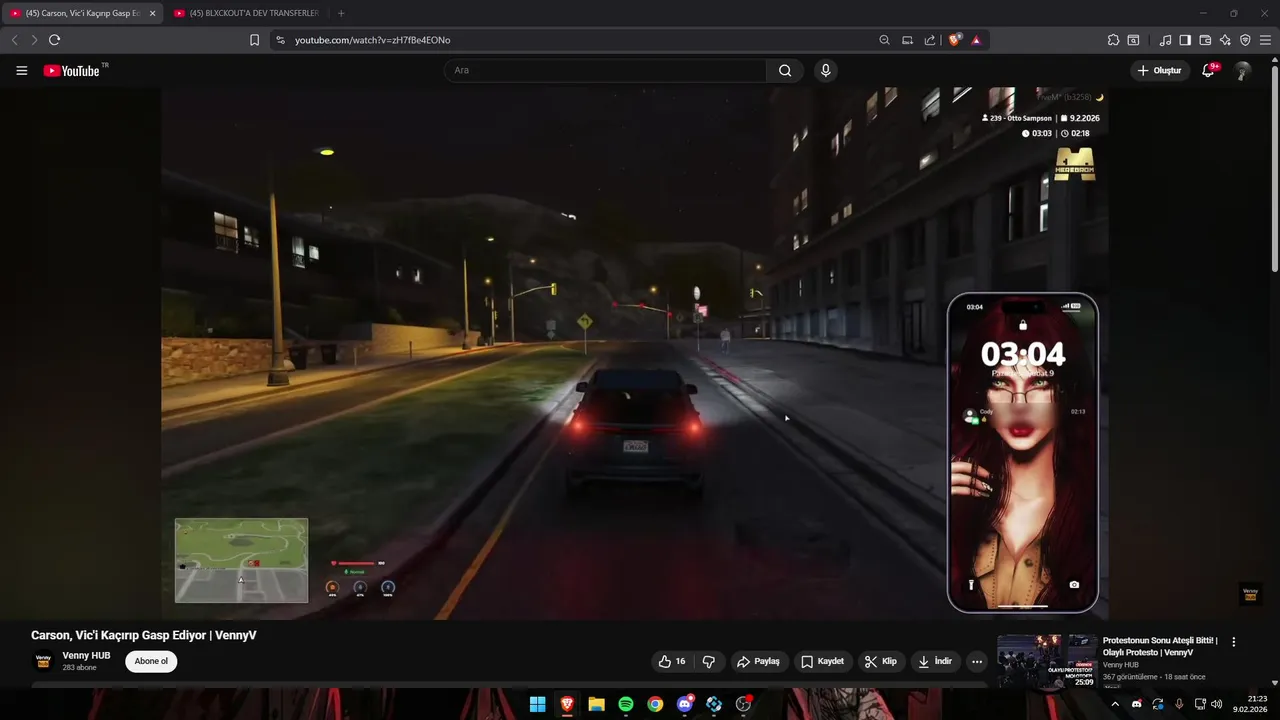The width and height of the screenshot is (1280, 720).
Task: Go to the YouTube home logo
Action: click(72, 70)
